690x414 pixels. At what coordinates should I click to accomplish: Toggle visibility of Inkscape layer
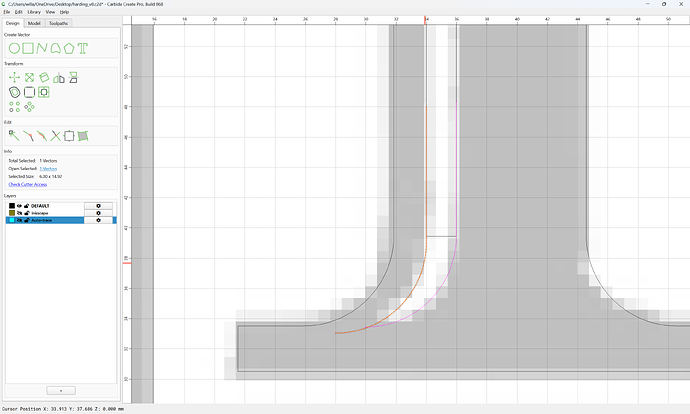[x=19, y=213]
